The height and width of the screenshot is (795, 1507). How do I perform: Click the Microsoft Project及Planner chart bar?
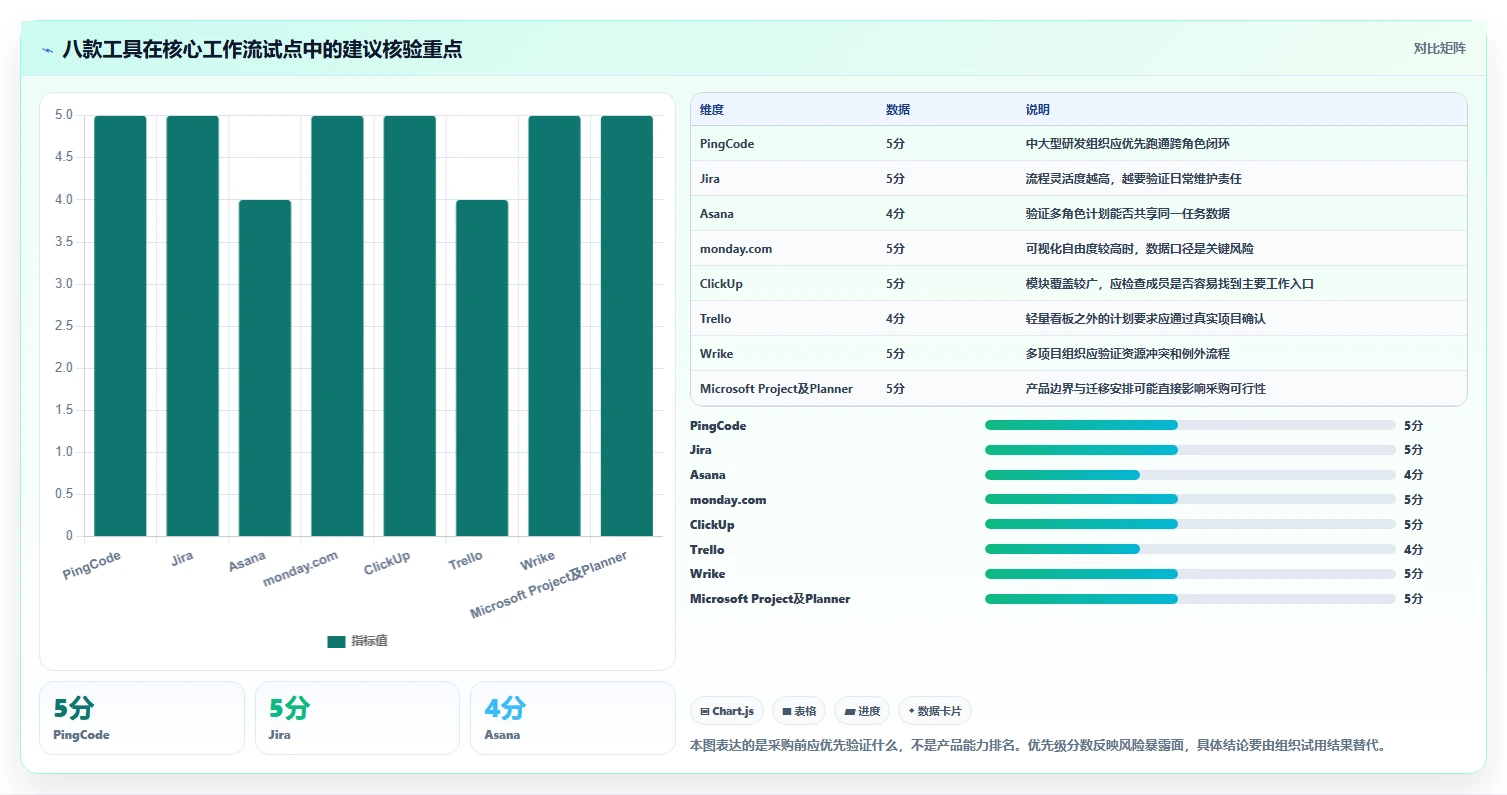pyautogui.click(x=626, y=326)
